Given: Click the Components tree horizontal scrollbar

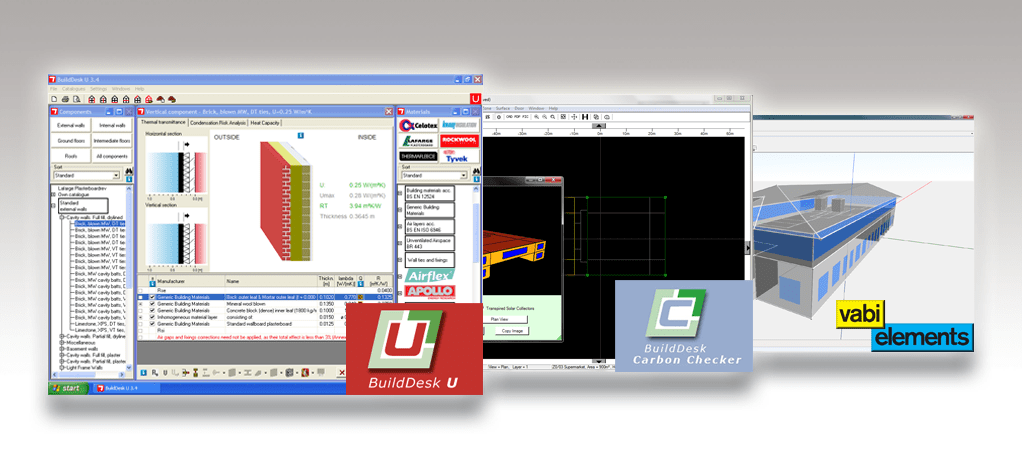Looking at the screenshot, I should (89, 375).
